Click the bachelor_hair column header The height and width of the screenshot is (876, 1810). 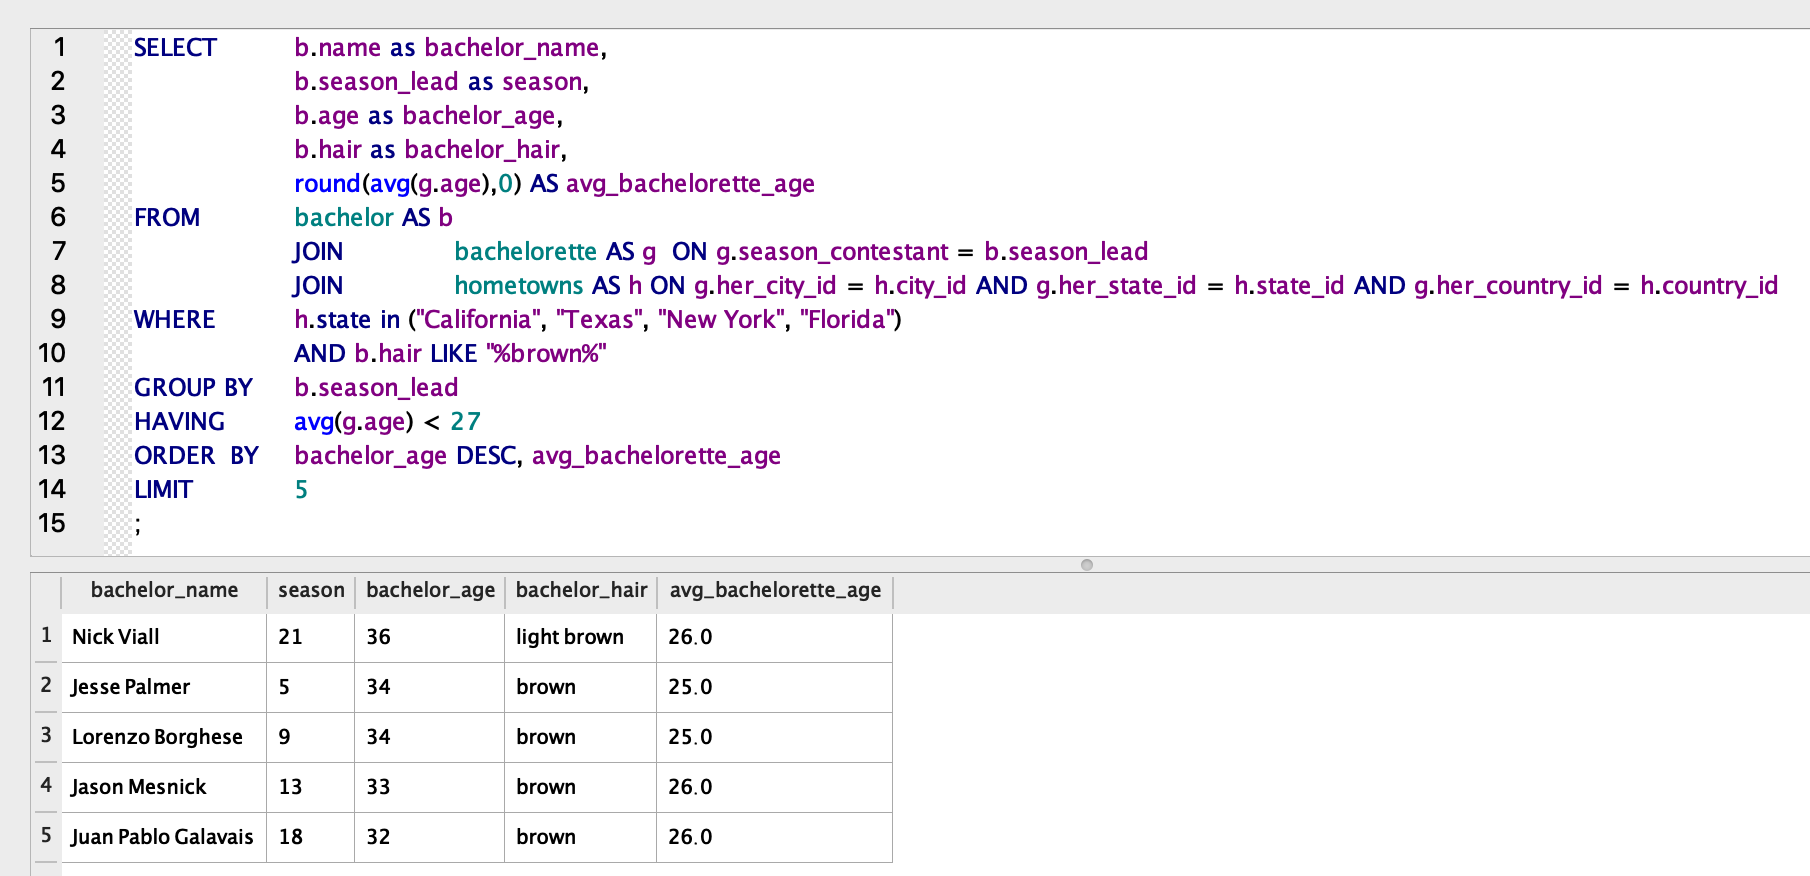pos(581,590)
